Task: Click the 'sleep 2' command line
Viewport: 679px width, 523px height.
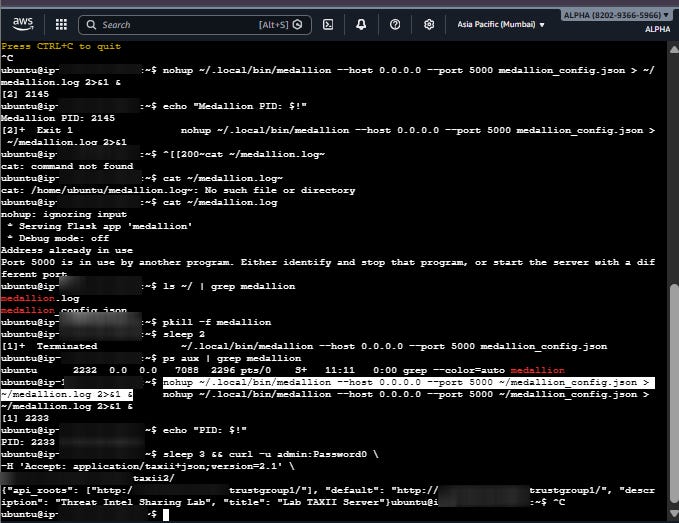Action: pos(184,334)
